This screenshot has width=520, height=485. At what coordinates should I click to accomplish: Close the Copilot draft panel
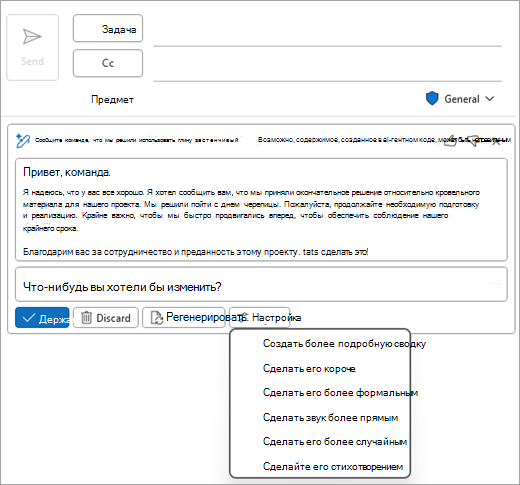(x=496, y=141)
